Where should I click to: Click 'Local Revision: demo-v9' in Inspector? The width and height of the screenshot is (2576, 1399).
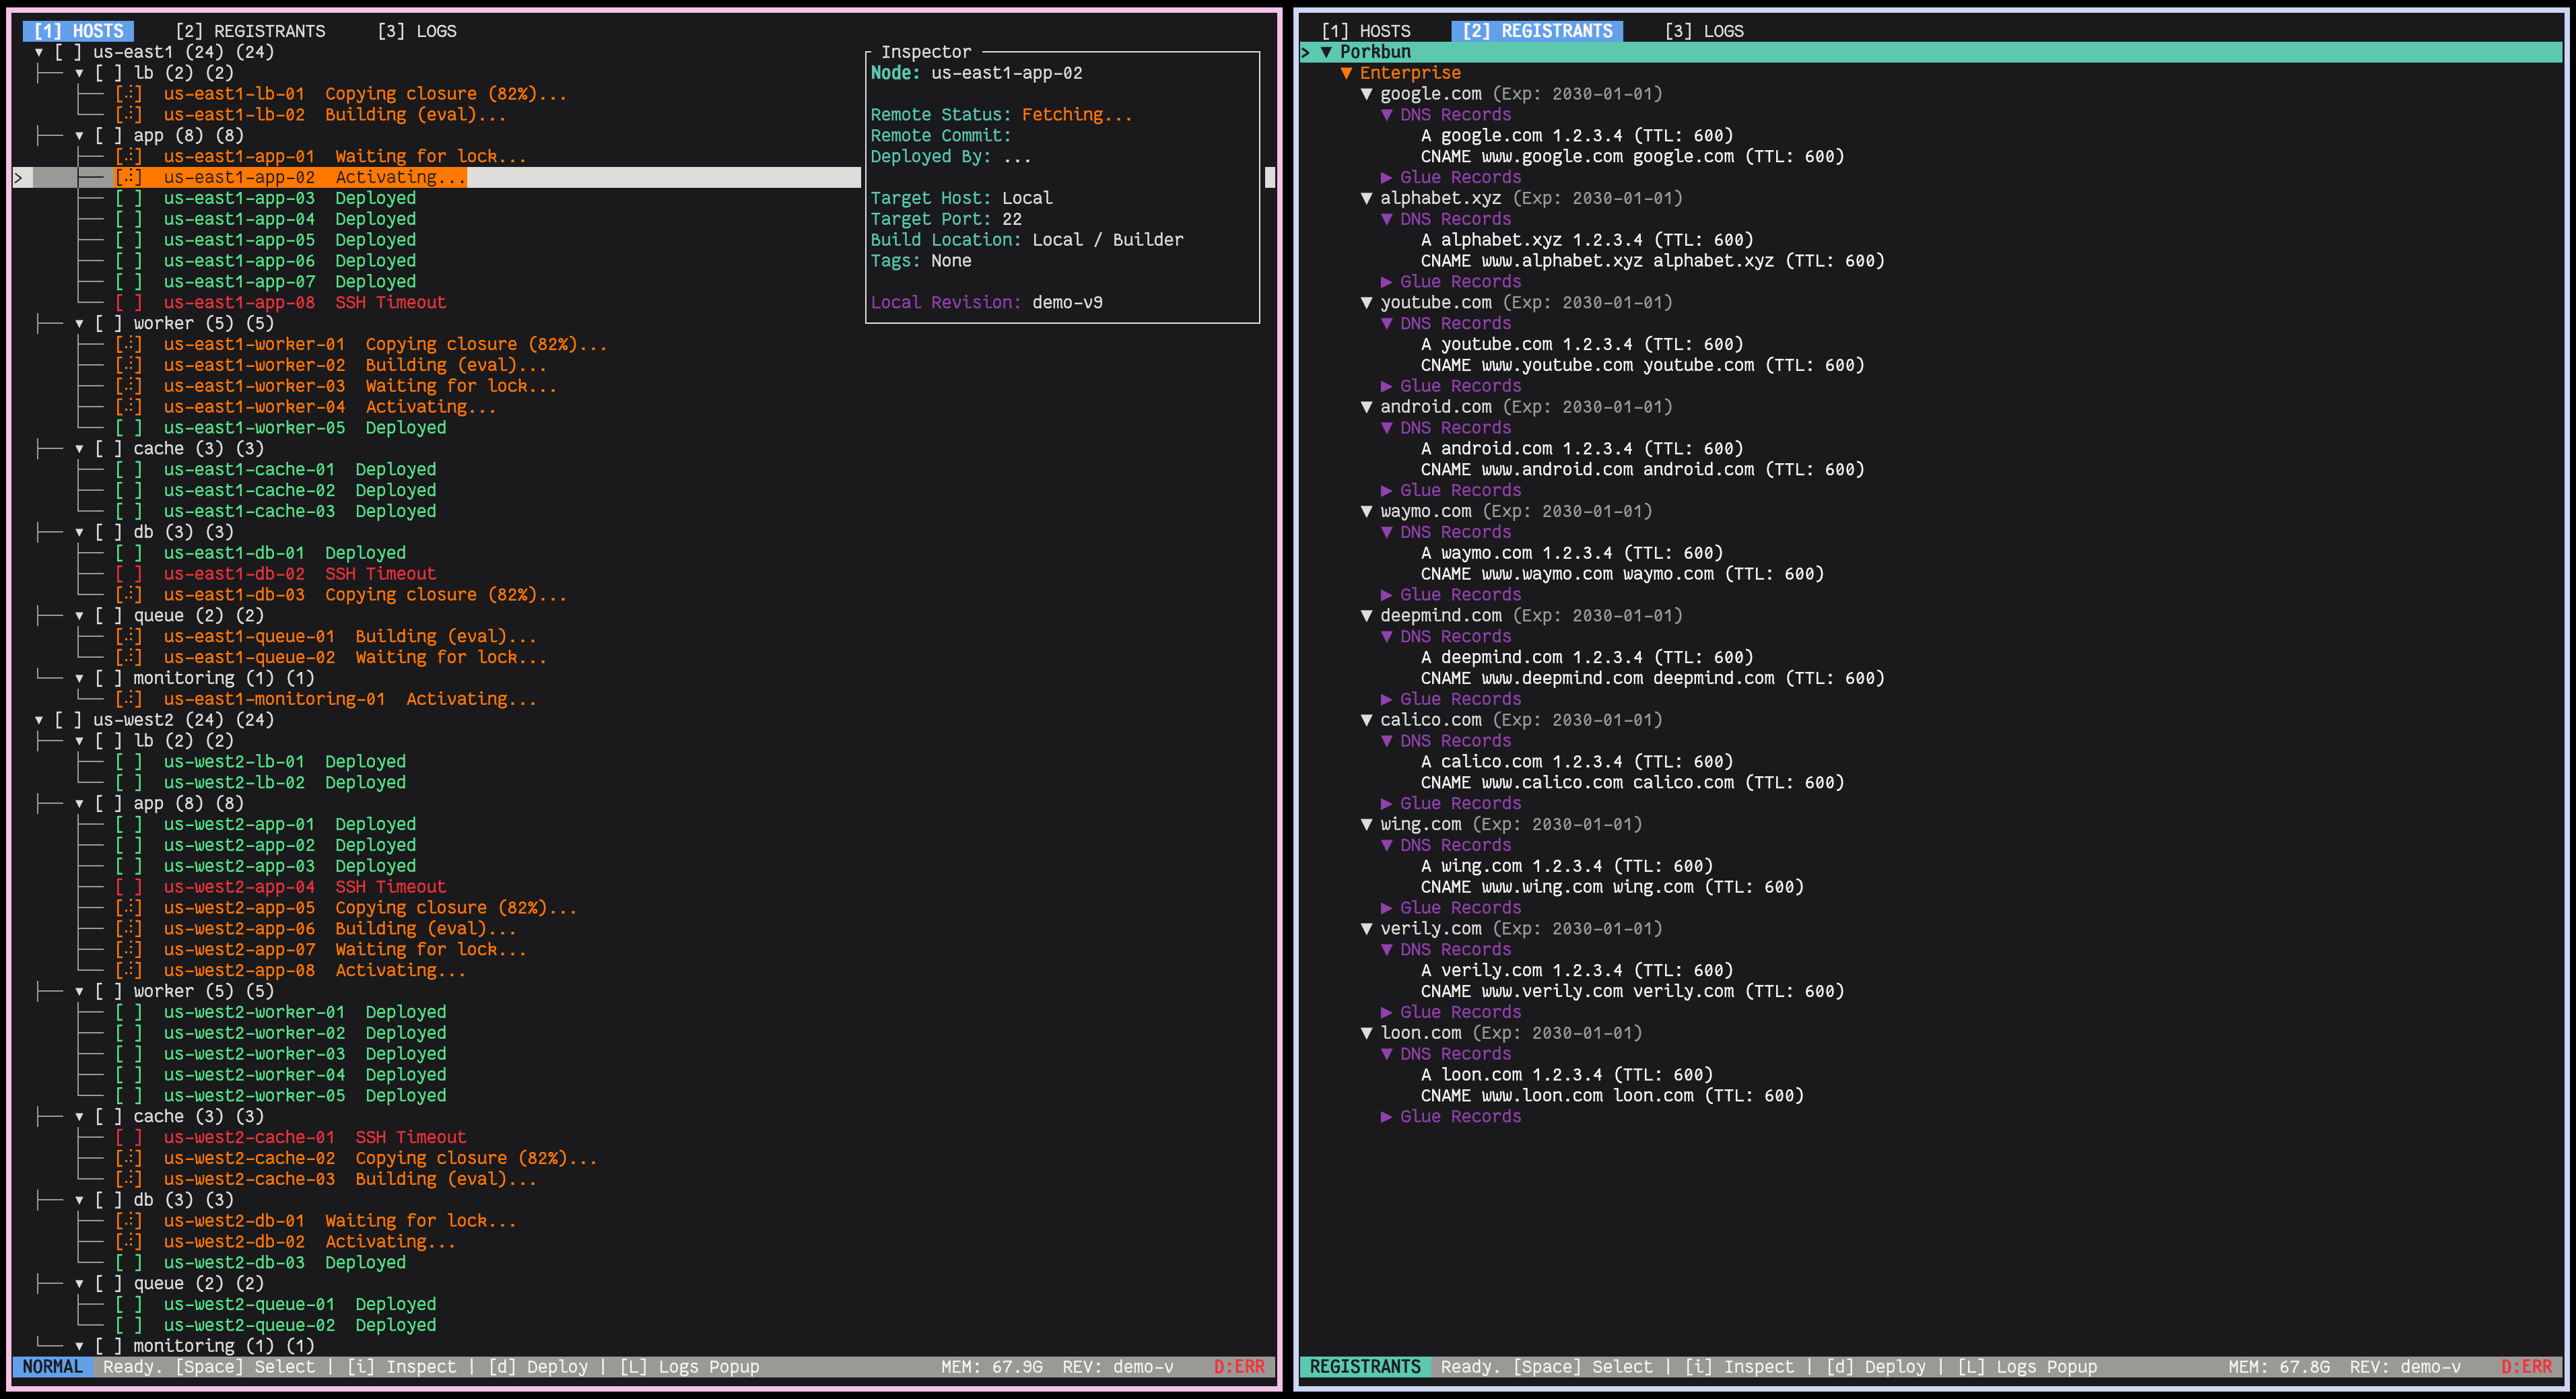click(x=987, y=302)
